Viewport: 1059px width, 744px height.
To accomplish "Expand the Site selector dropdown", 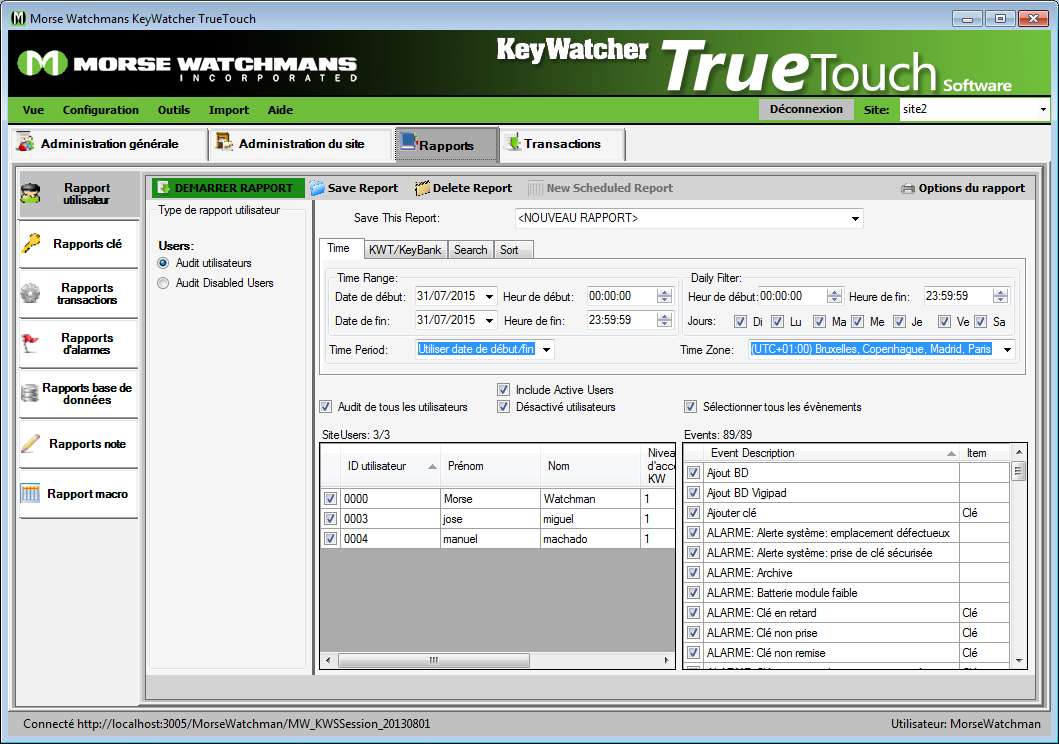I will 1042,109.
